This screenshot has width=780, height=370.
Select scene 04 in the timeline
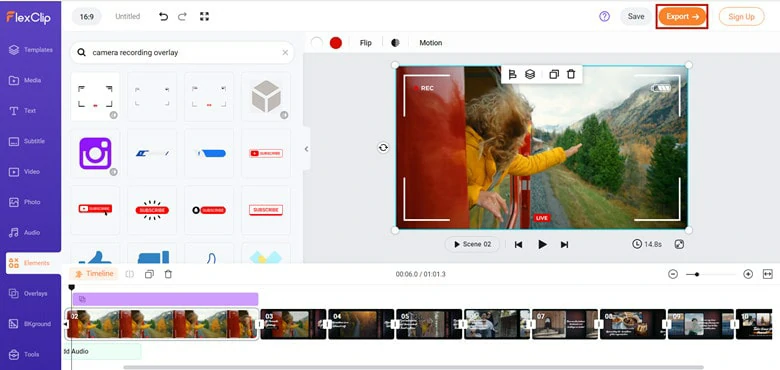click(361, 324)
